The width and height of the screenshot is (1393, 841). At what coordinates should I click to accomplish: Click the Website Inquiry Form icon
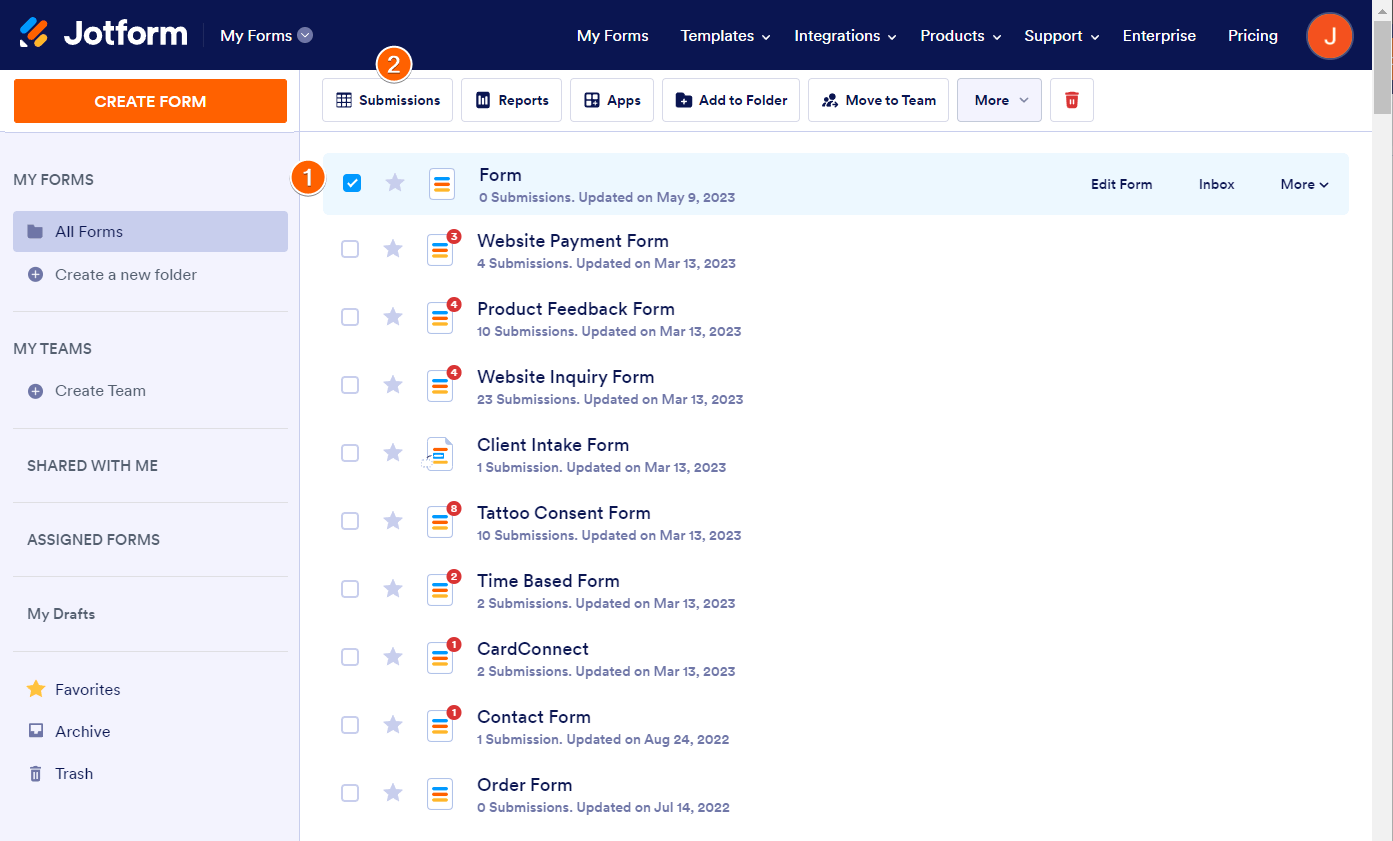440,386
